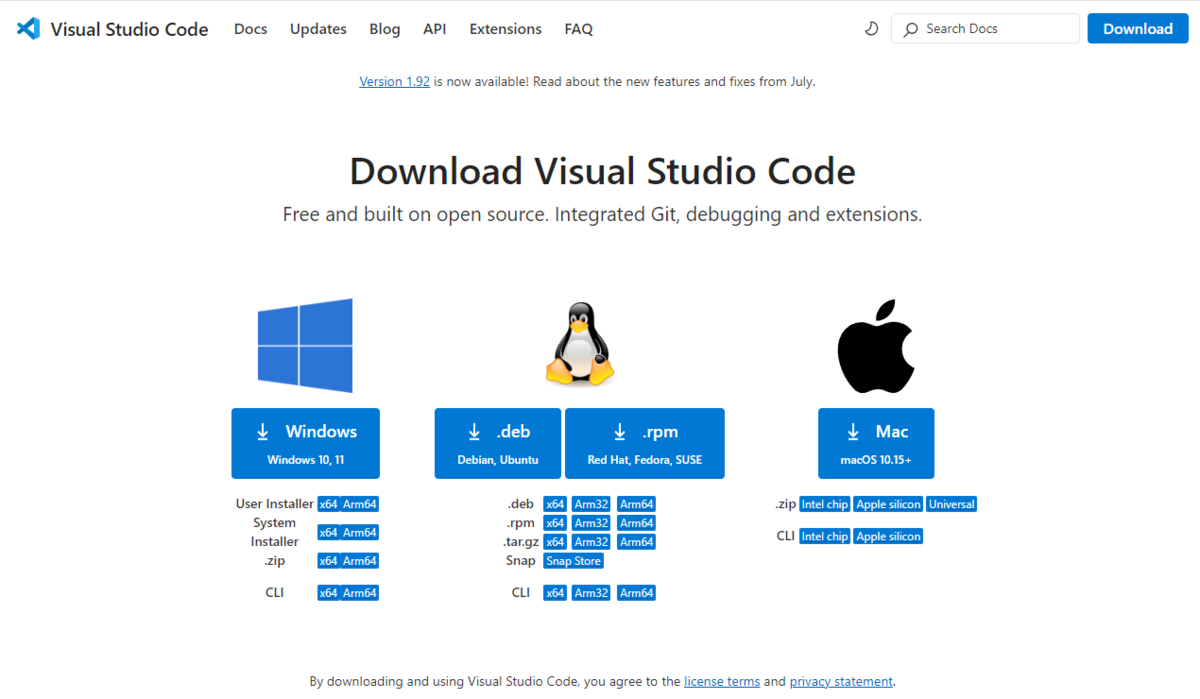
Task: Click the 'User Installer' label under Windows
Action: click(x=275, y=505)
